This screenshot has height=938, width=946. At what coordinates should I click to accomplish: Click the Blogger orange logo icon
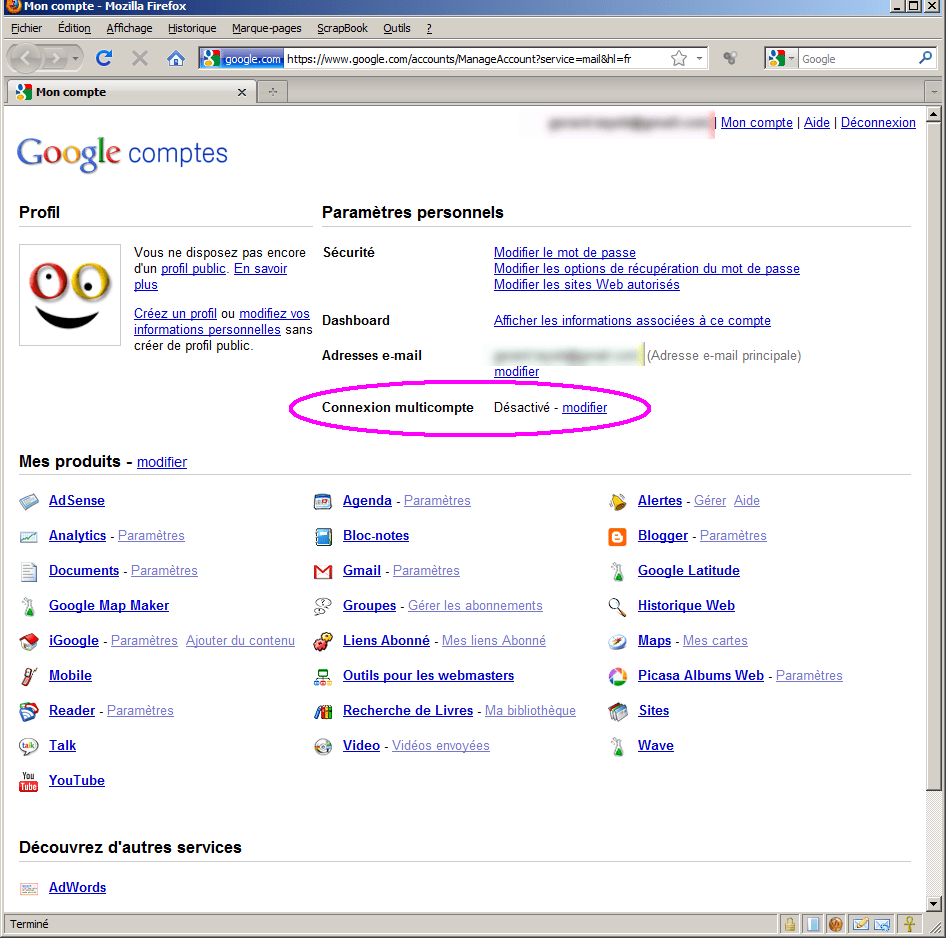(x=617, y=536)
